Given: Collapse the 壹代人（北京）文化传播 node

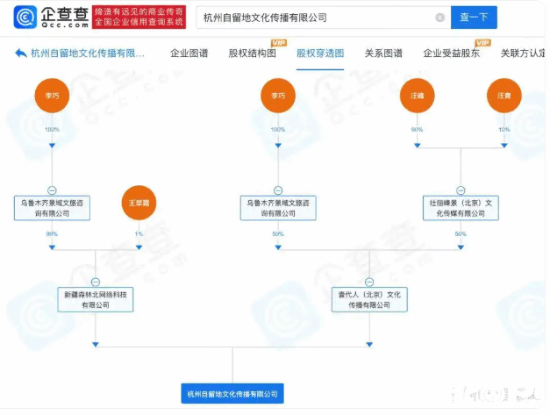Looking at the screenshot, I should (x=369, y=282).
